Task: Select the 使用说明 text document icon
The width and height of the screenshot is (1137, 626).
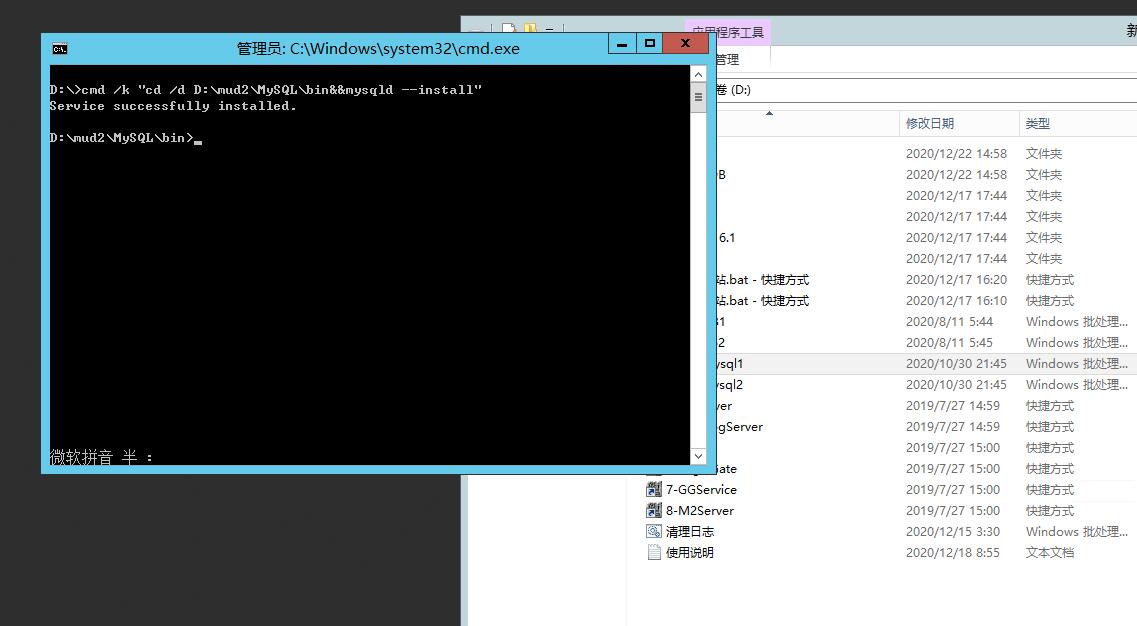Action: tap(654, 553)
